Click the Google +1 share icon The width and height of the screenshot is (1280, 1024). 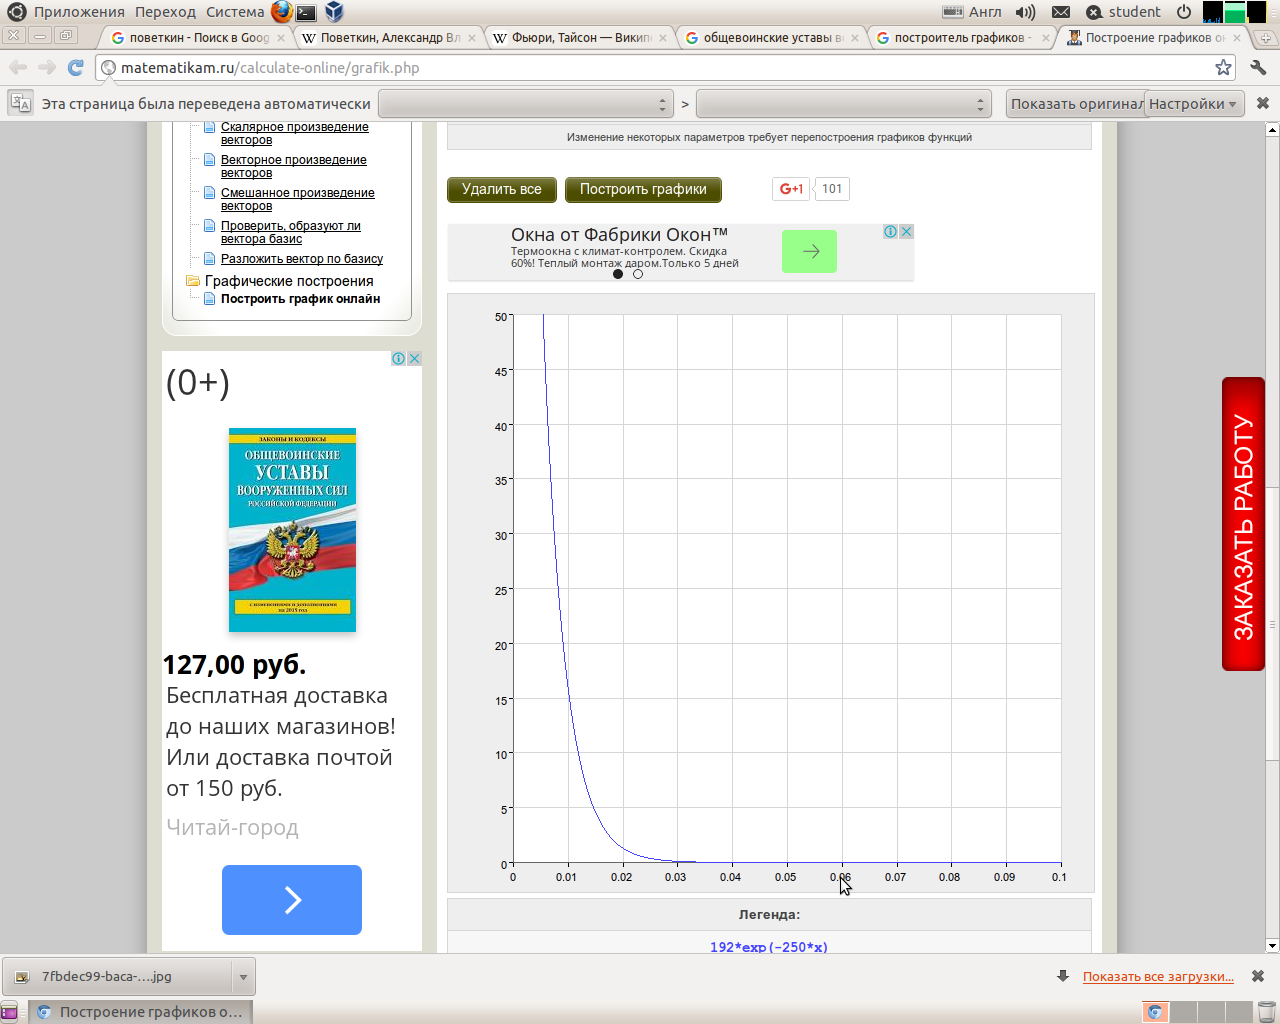click(791, 189)
